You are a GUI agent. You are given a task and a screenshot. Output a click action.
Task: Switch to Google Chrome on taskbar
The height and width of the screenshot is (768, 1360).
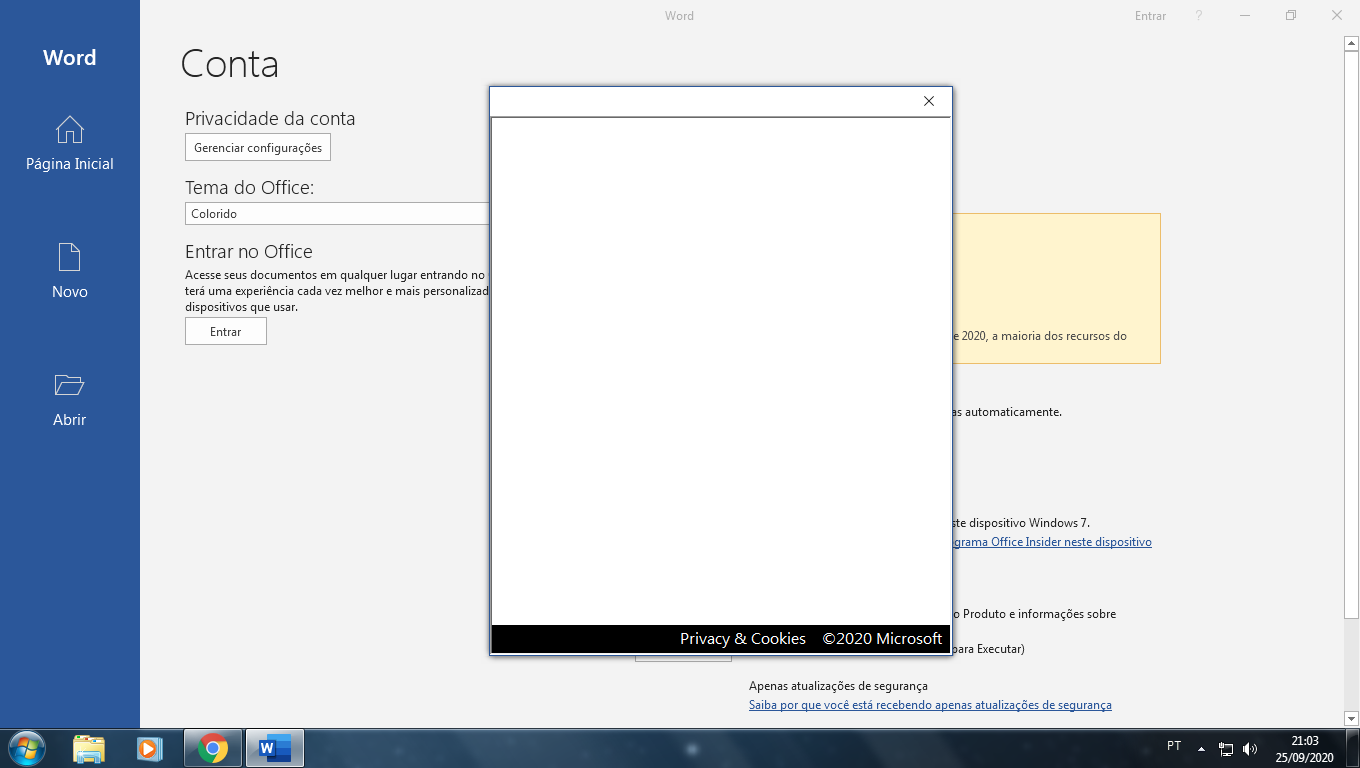pos(212,748)
